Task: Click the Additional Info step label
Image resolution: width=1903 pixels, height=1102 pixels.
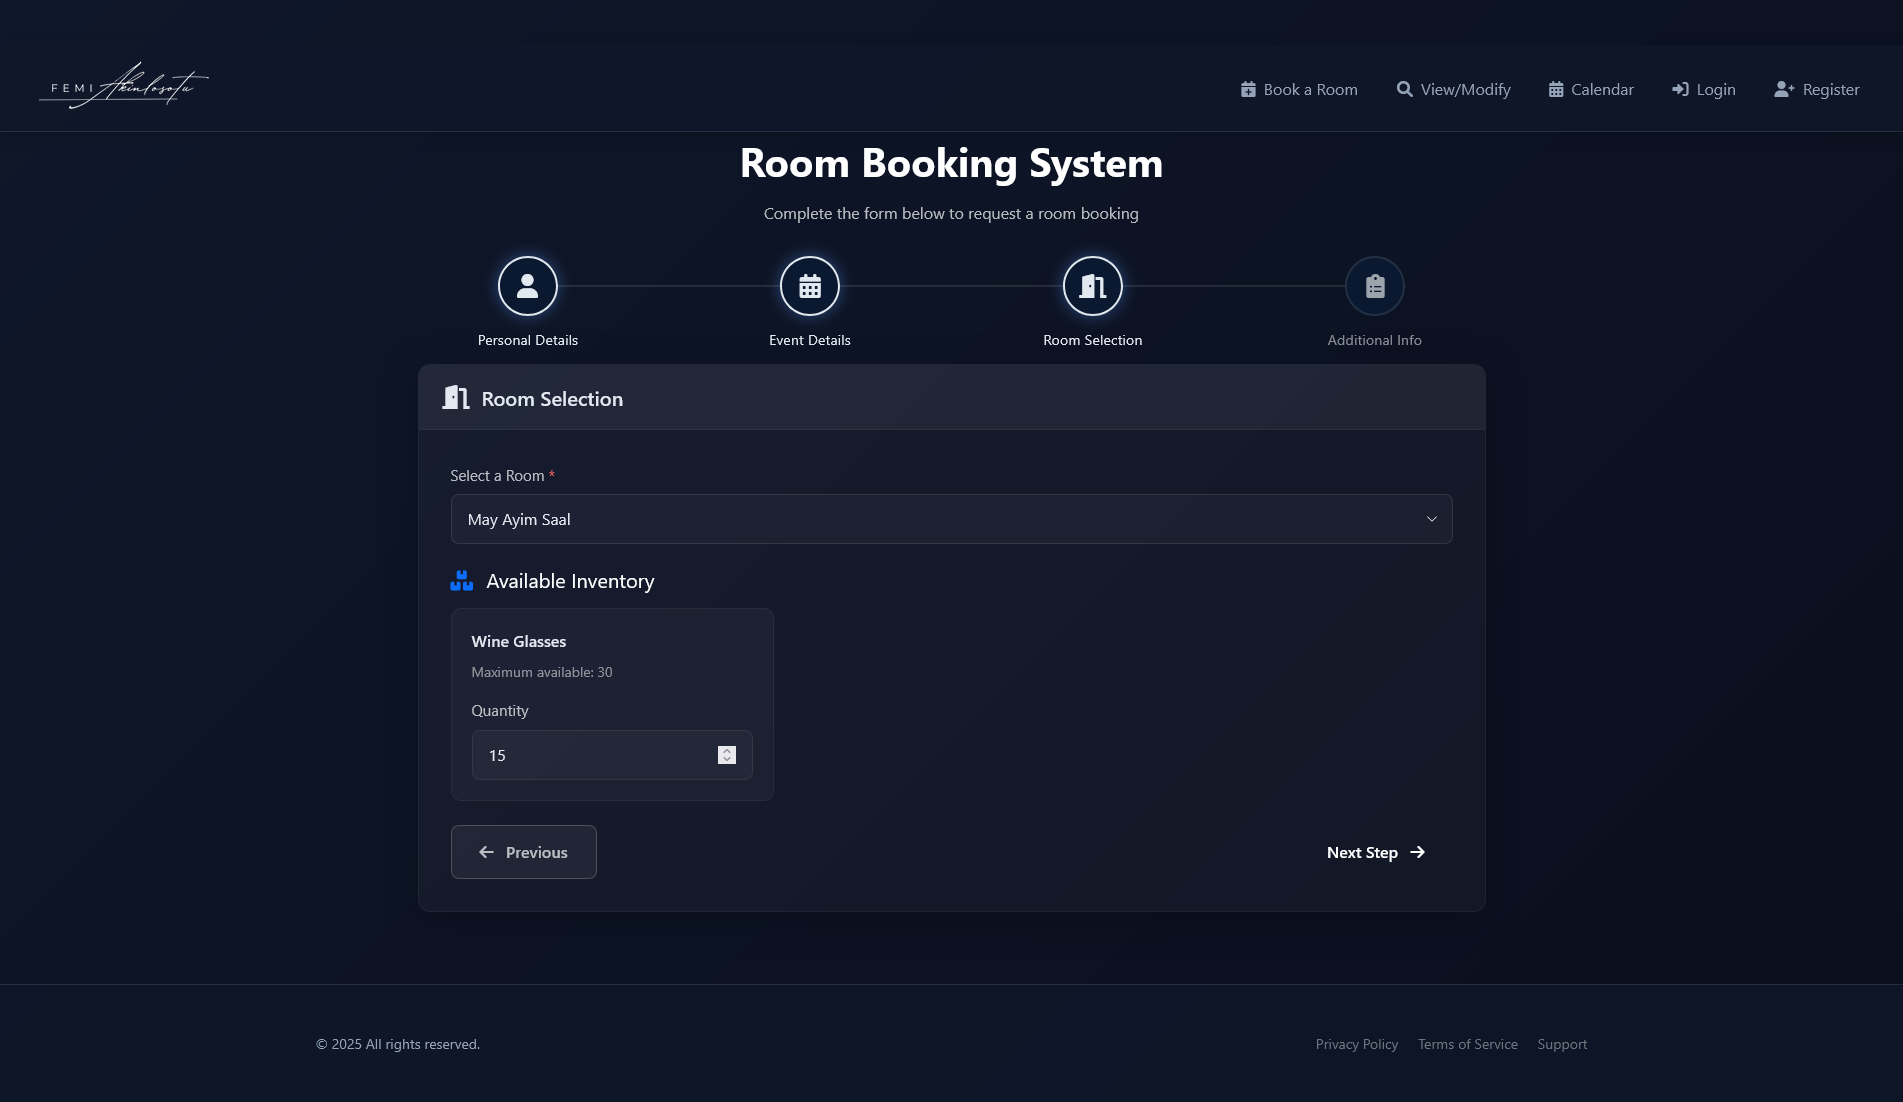Action: pyautogui.click(x=1375, y=340)
